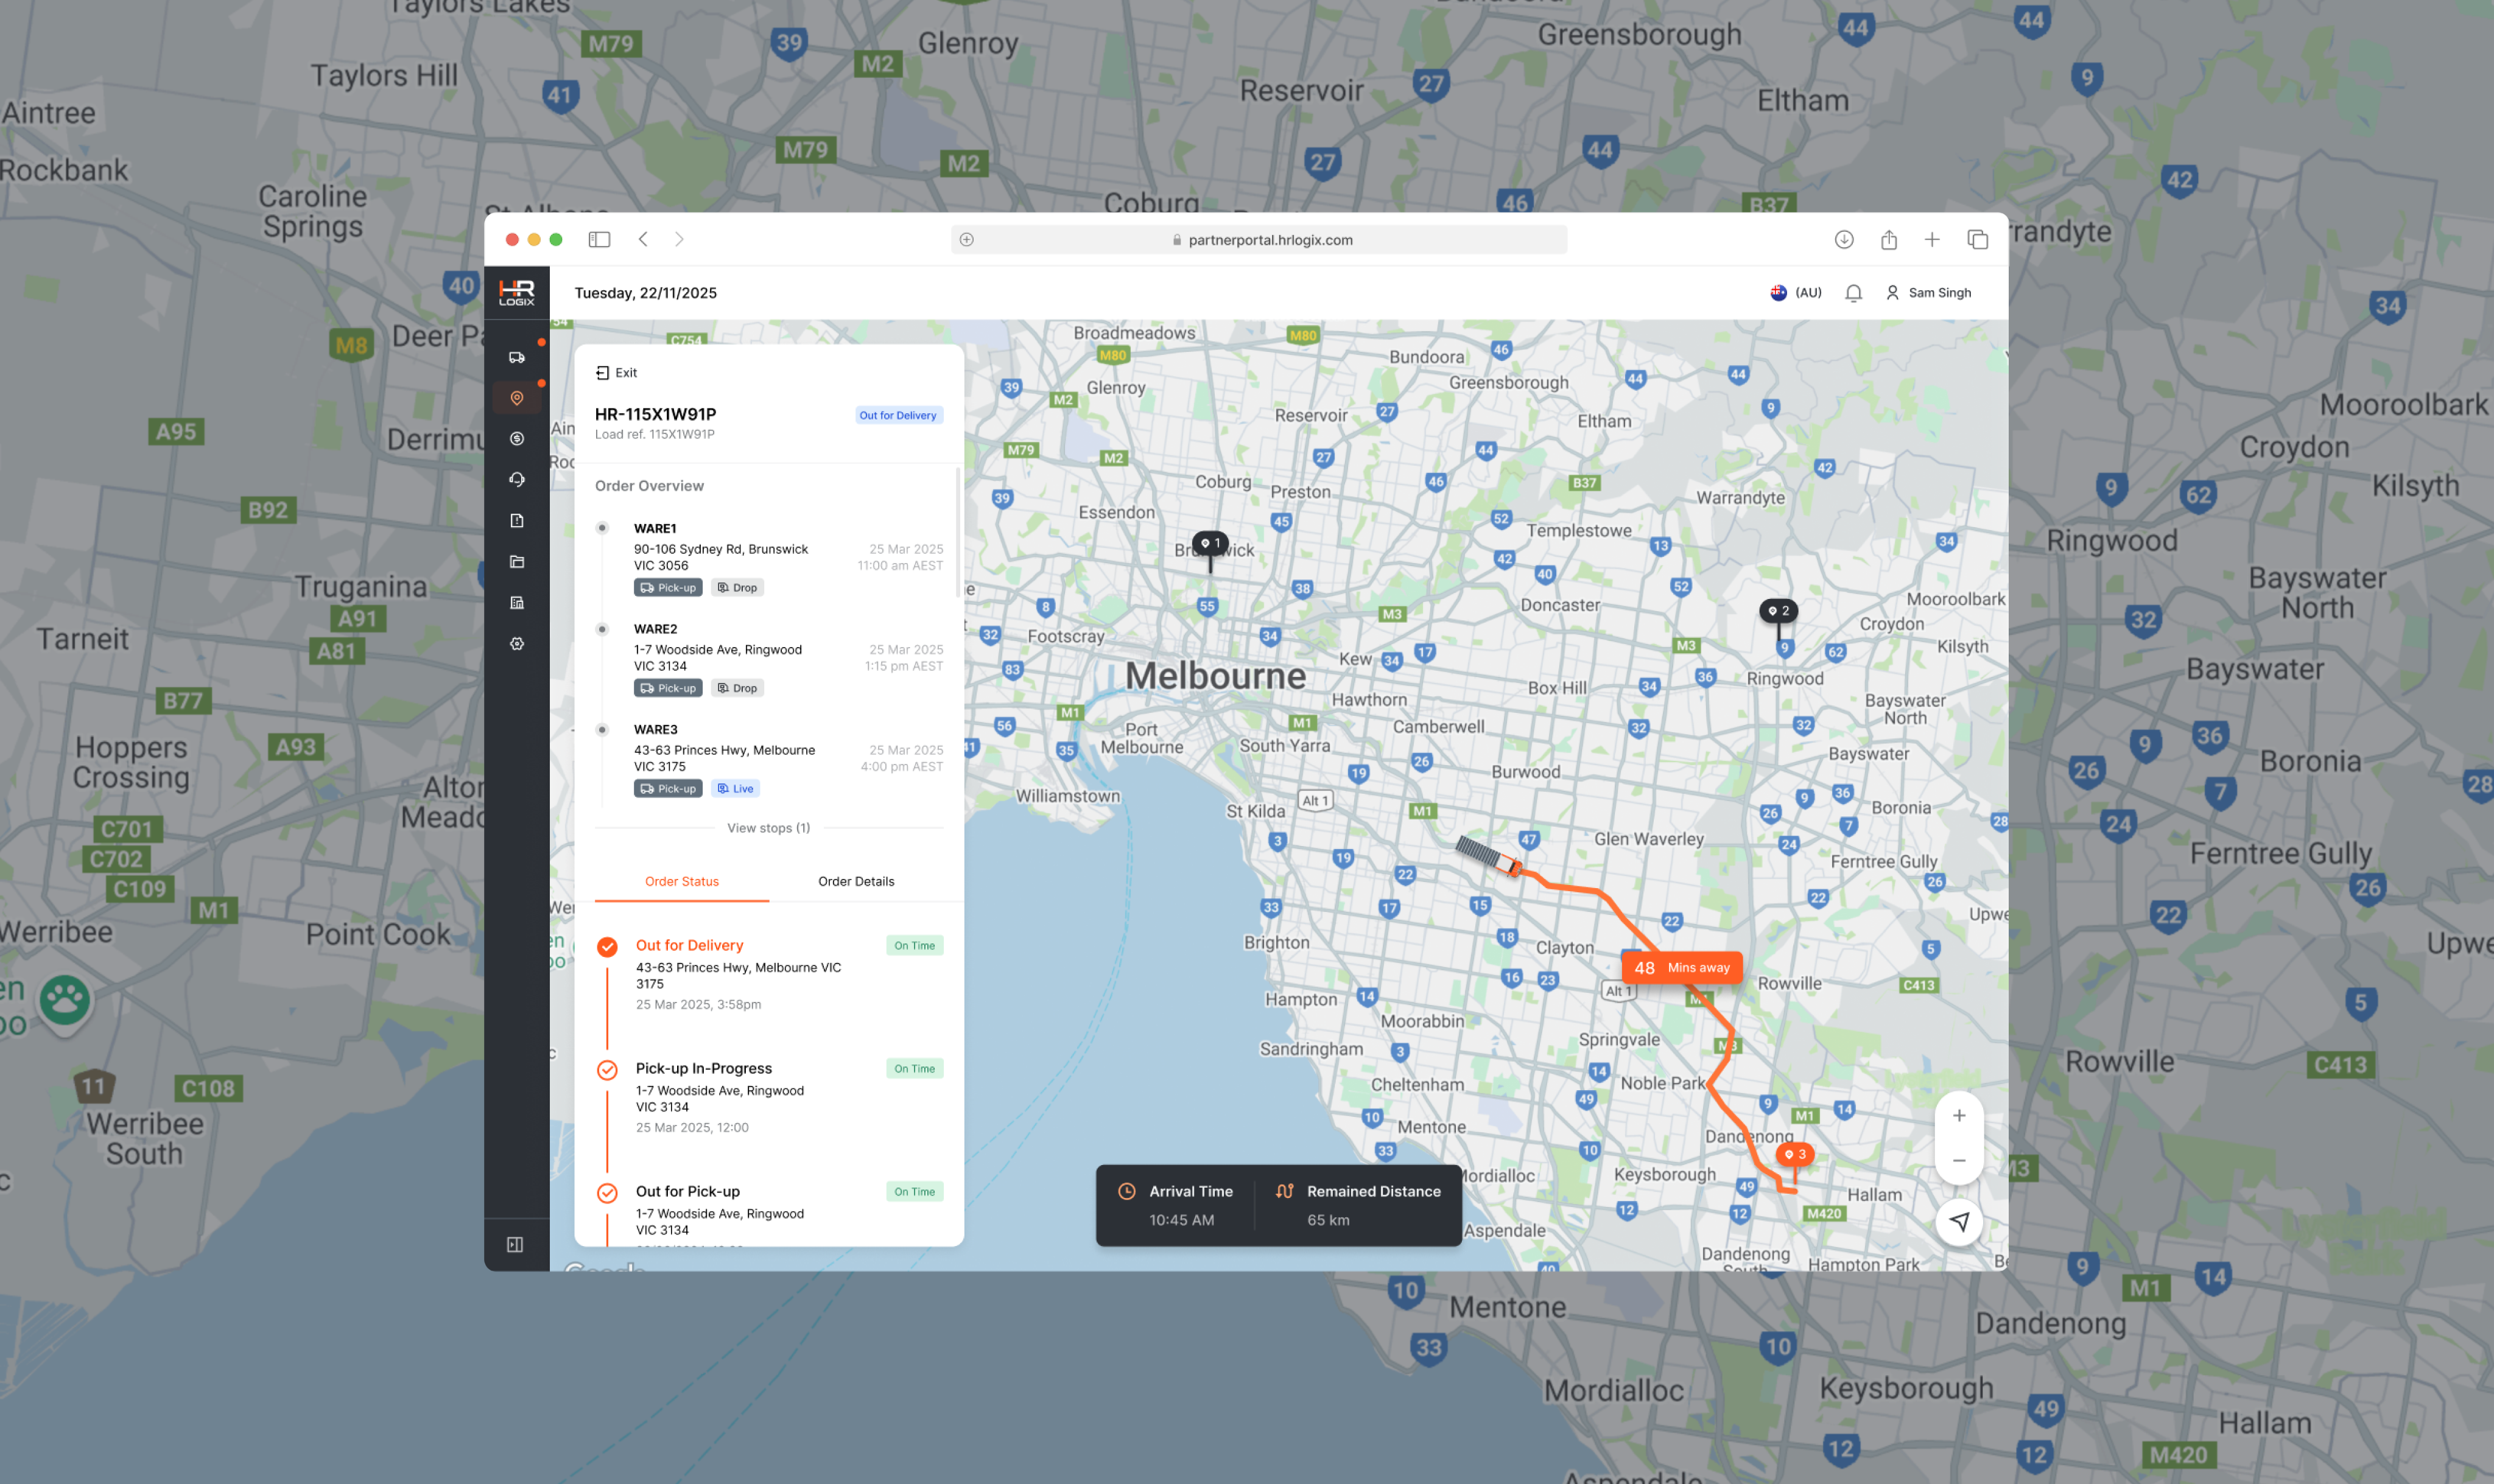Open the notification bell
The height and width of the screenshot is (1484, 2494).
(x=1853, y=293)
